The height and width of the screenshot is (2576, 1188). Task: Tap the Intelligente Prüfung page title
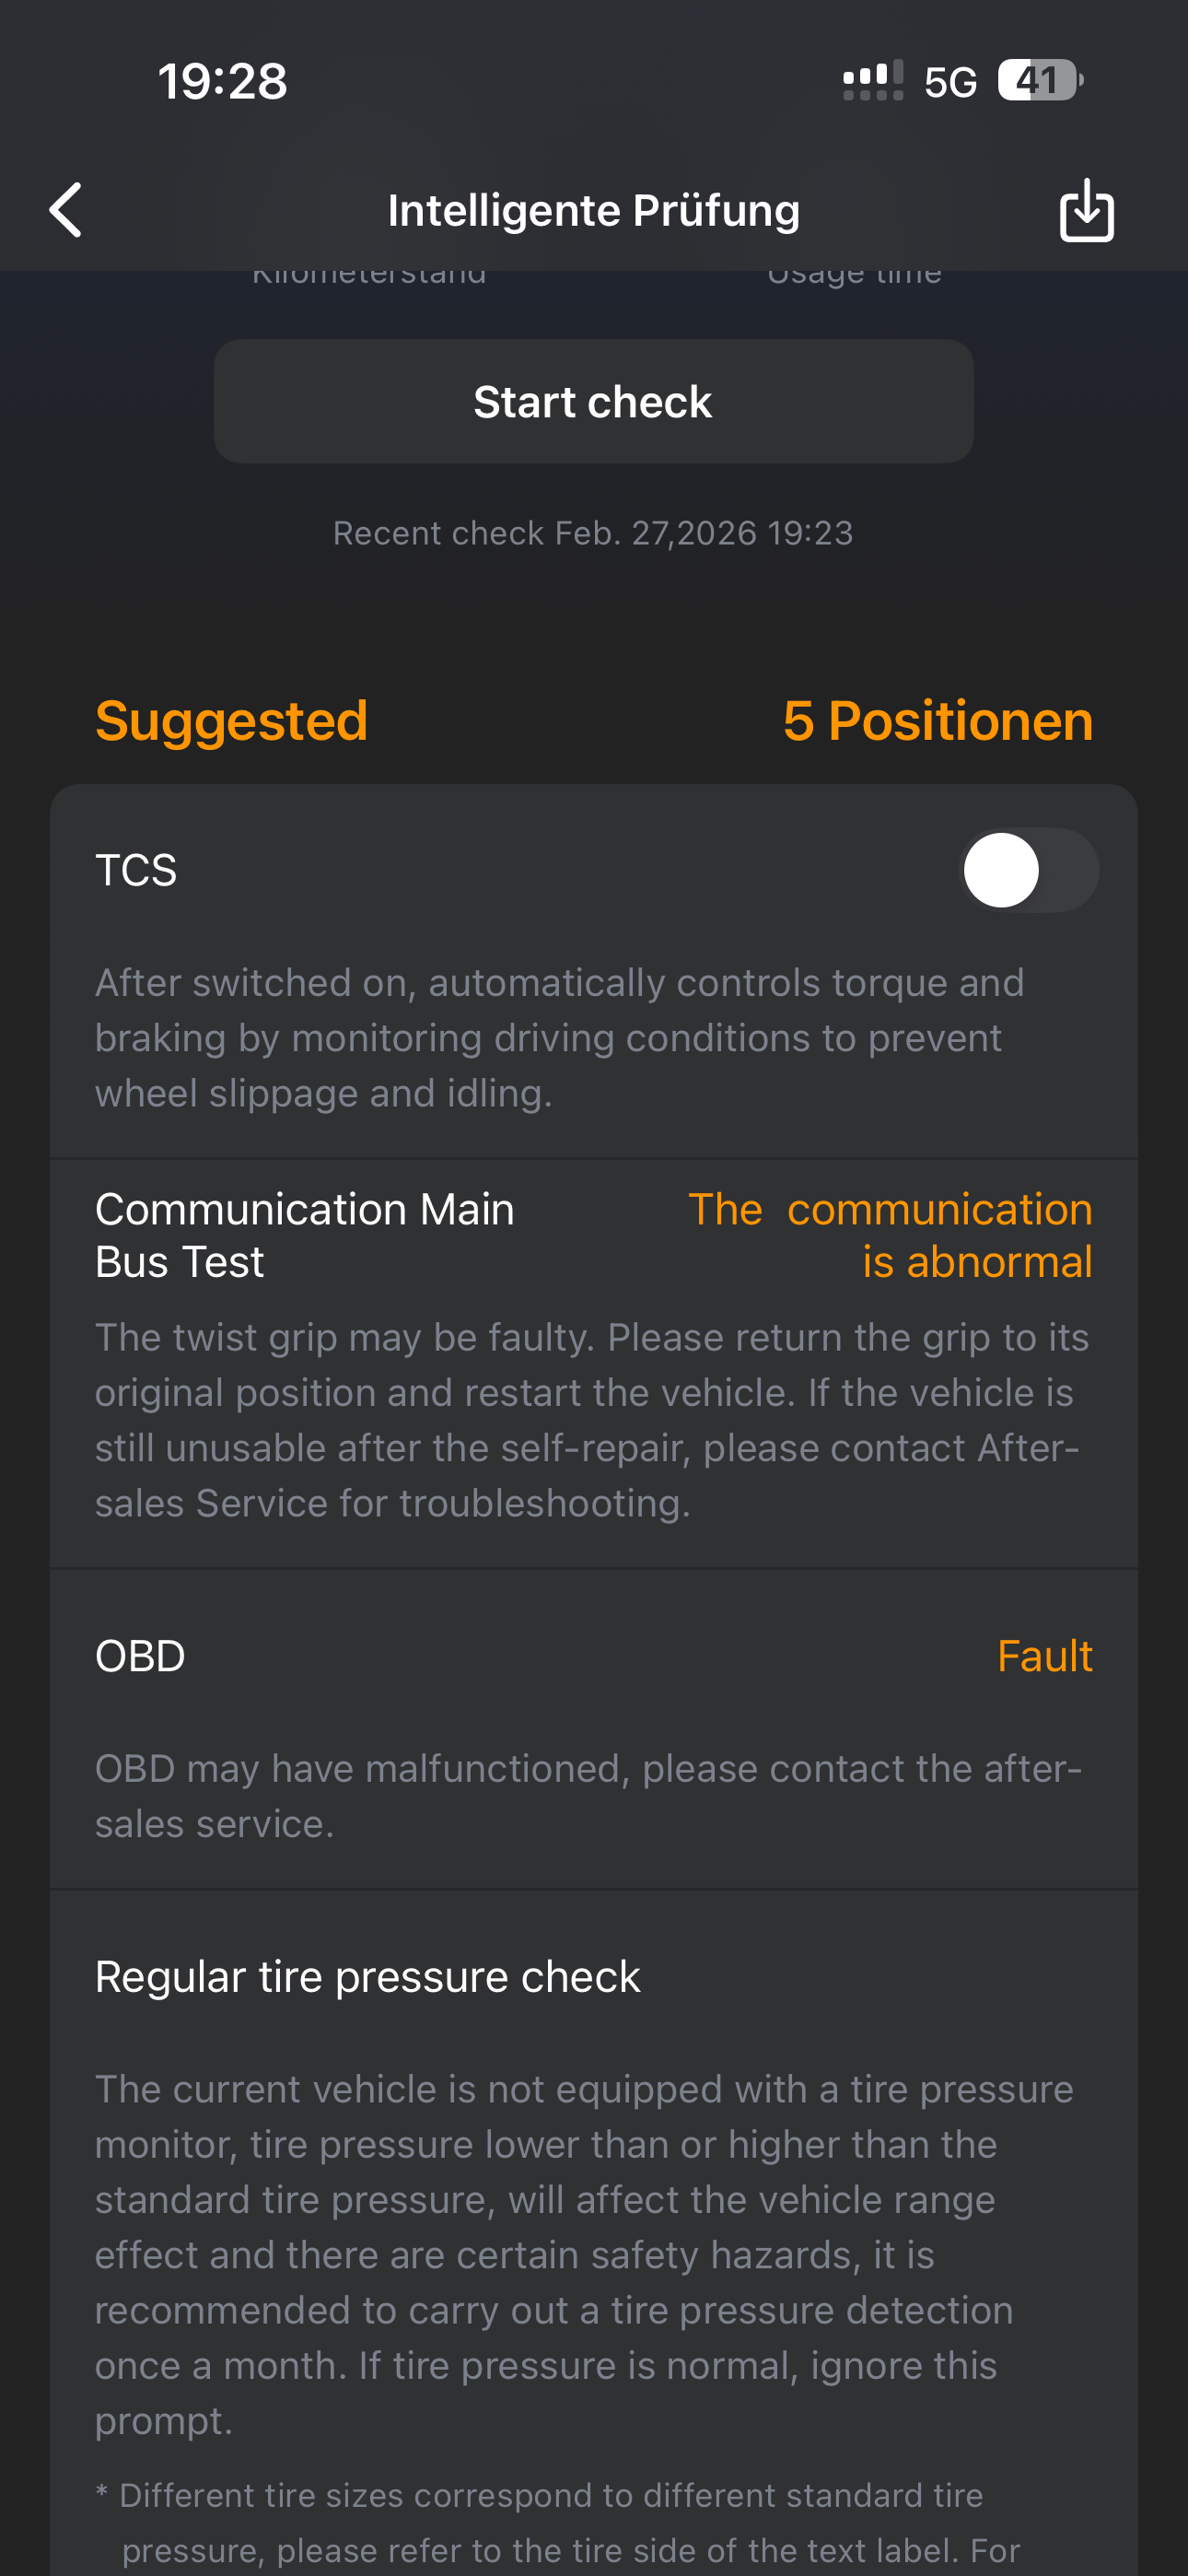click(x=593, y=210)
